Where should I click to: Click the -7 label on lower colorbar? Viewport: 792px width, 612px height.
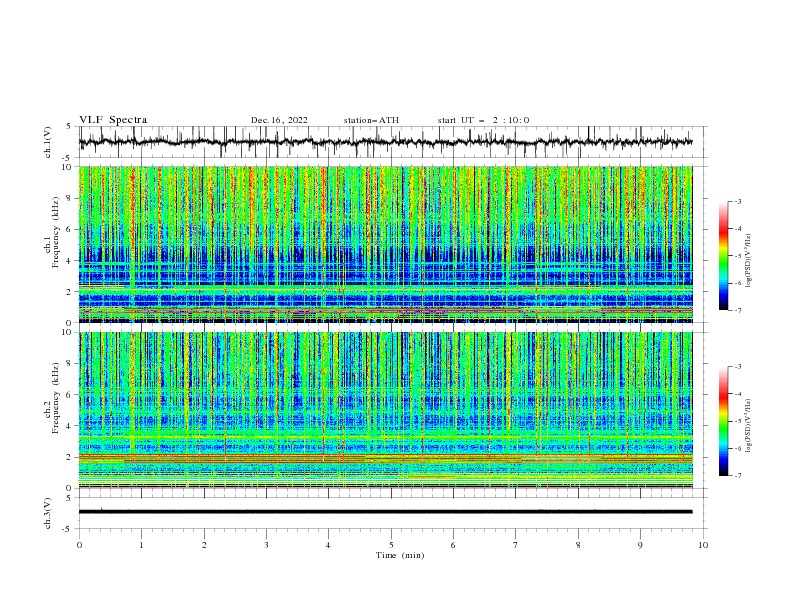click(x=738, y=476)
